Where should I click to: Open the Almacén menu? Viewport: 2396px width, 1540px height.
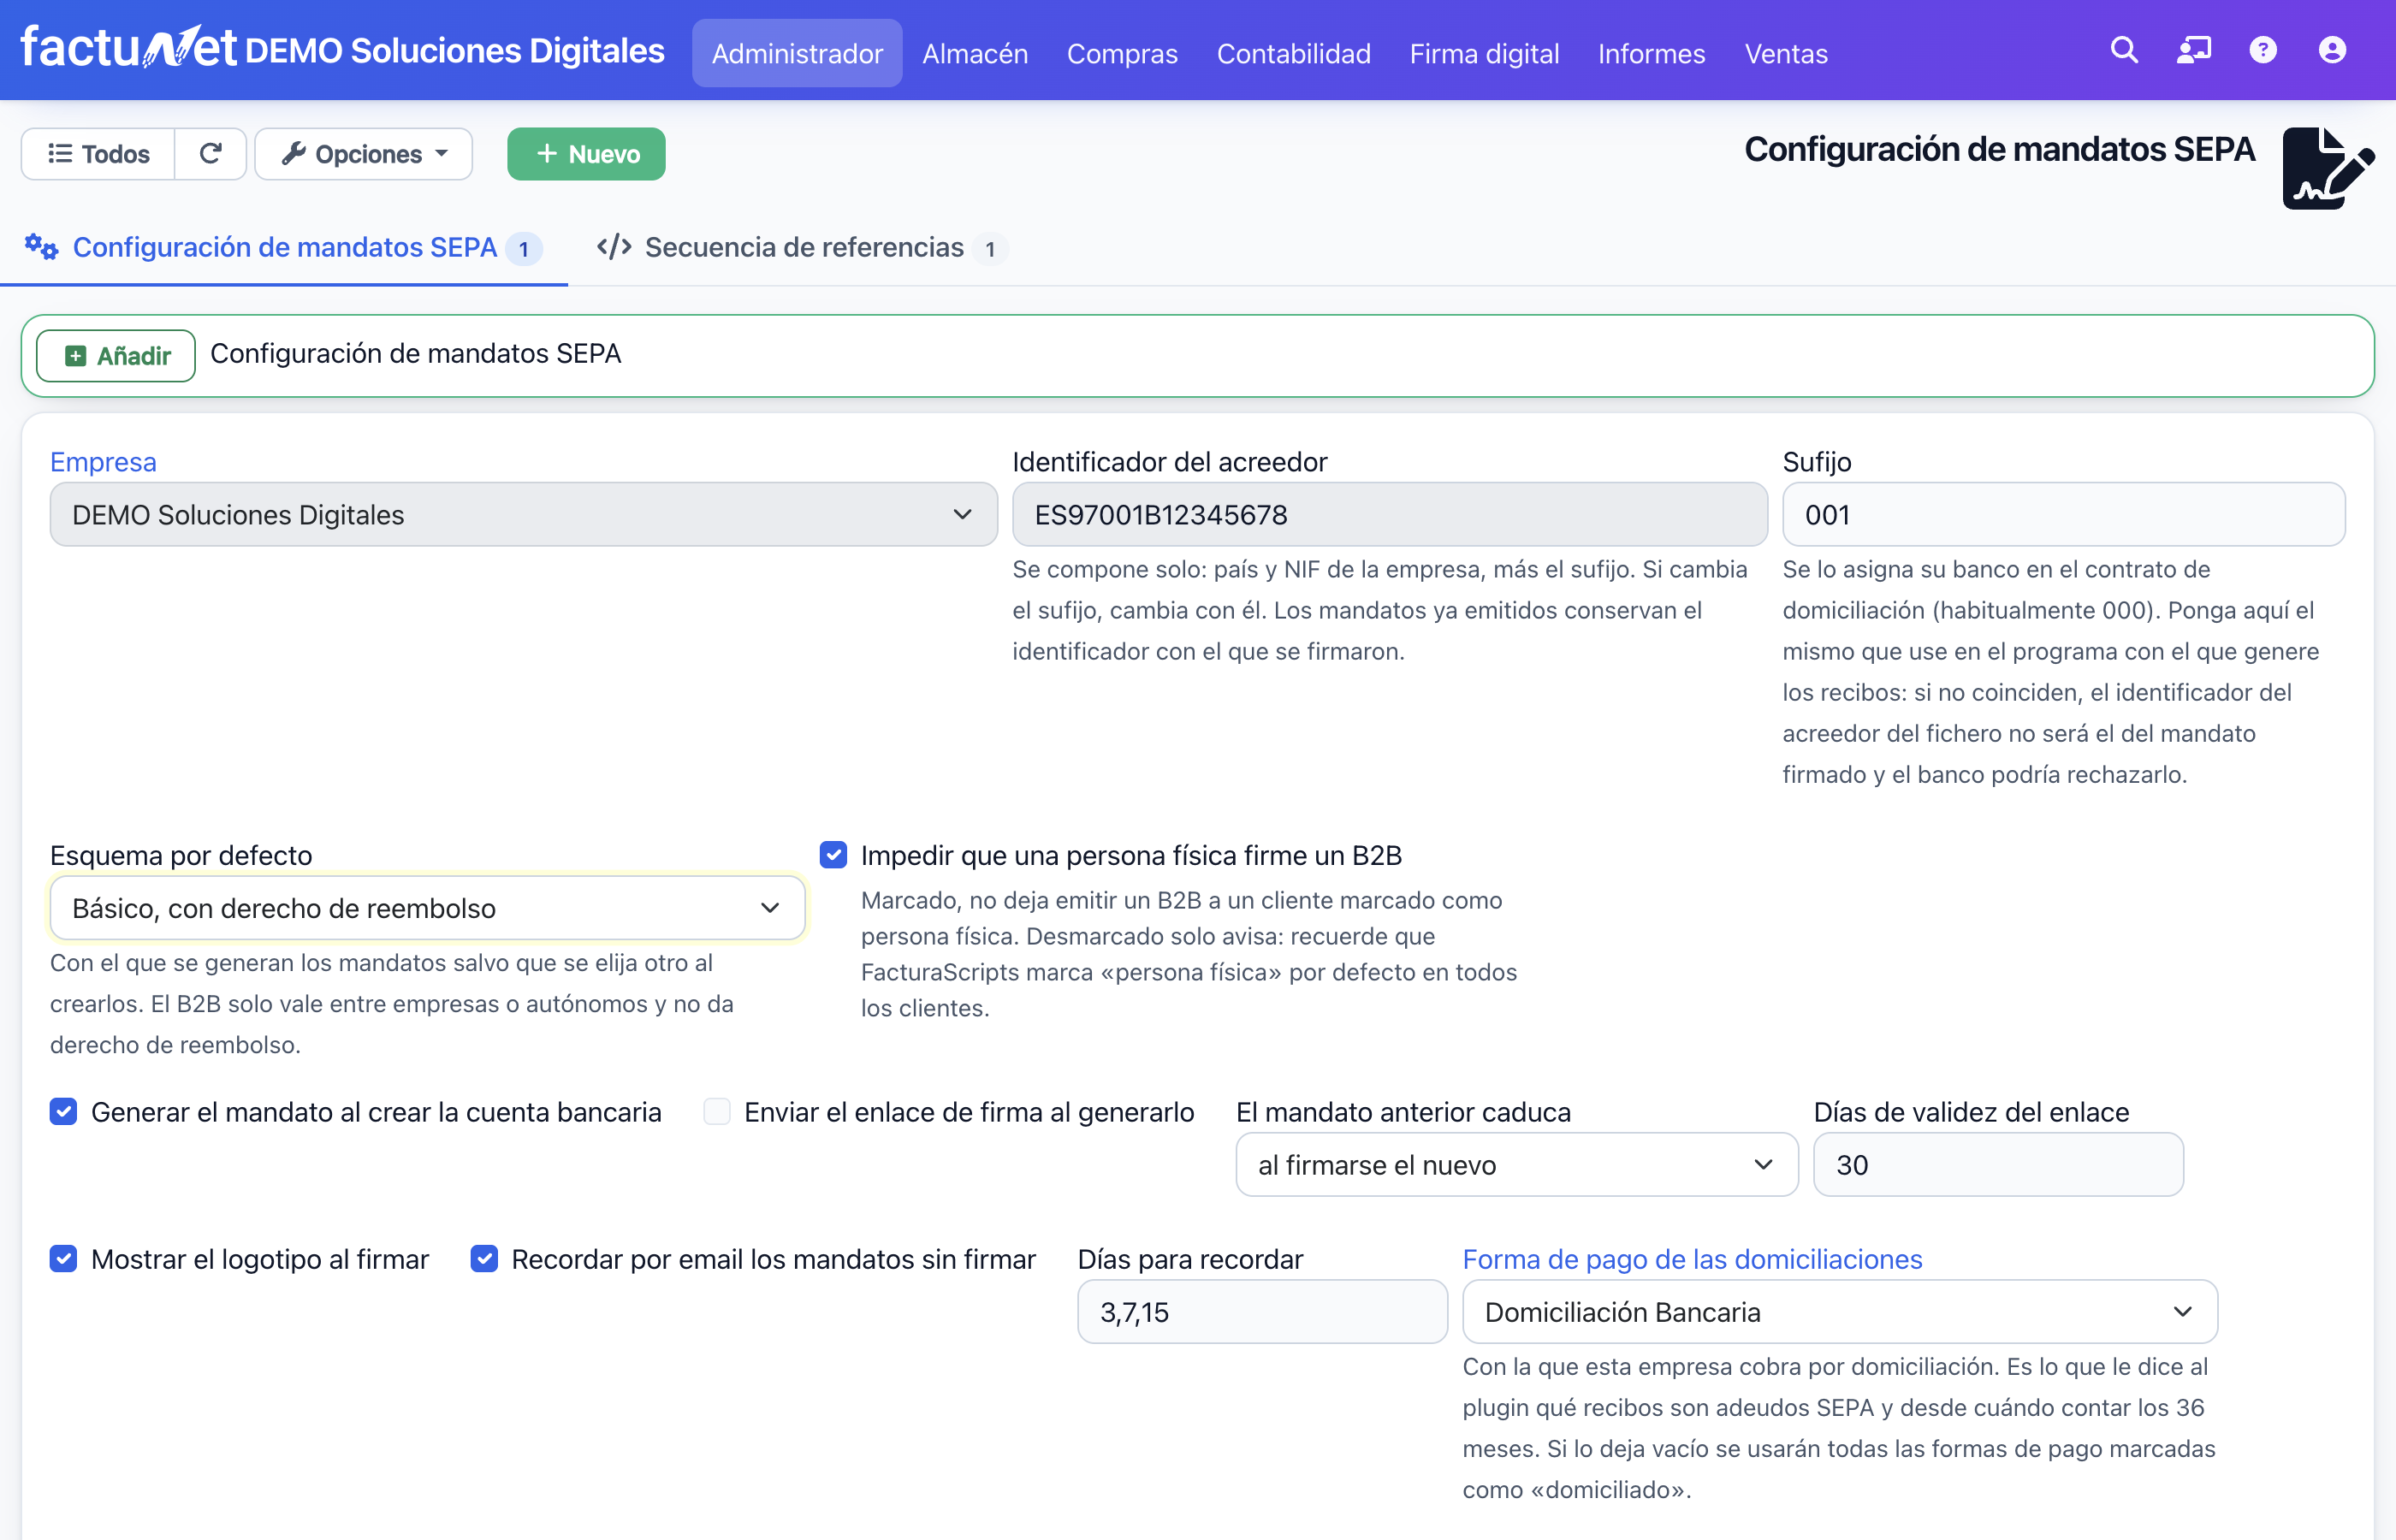click(975, 53)
